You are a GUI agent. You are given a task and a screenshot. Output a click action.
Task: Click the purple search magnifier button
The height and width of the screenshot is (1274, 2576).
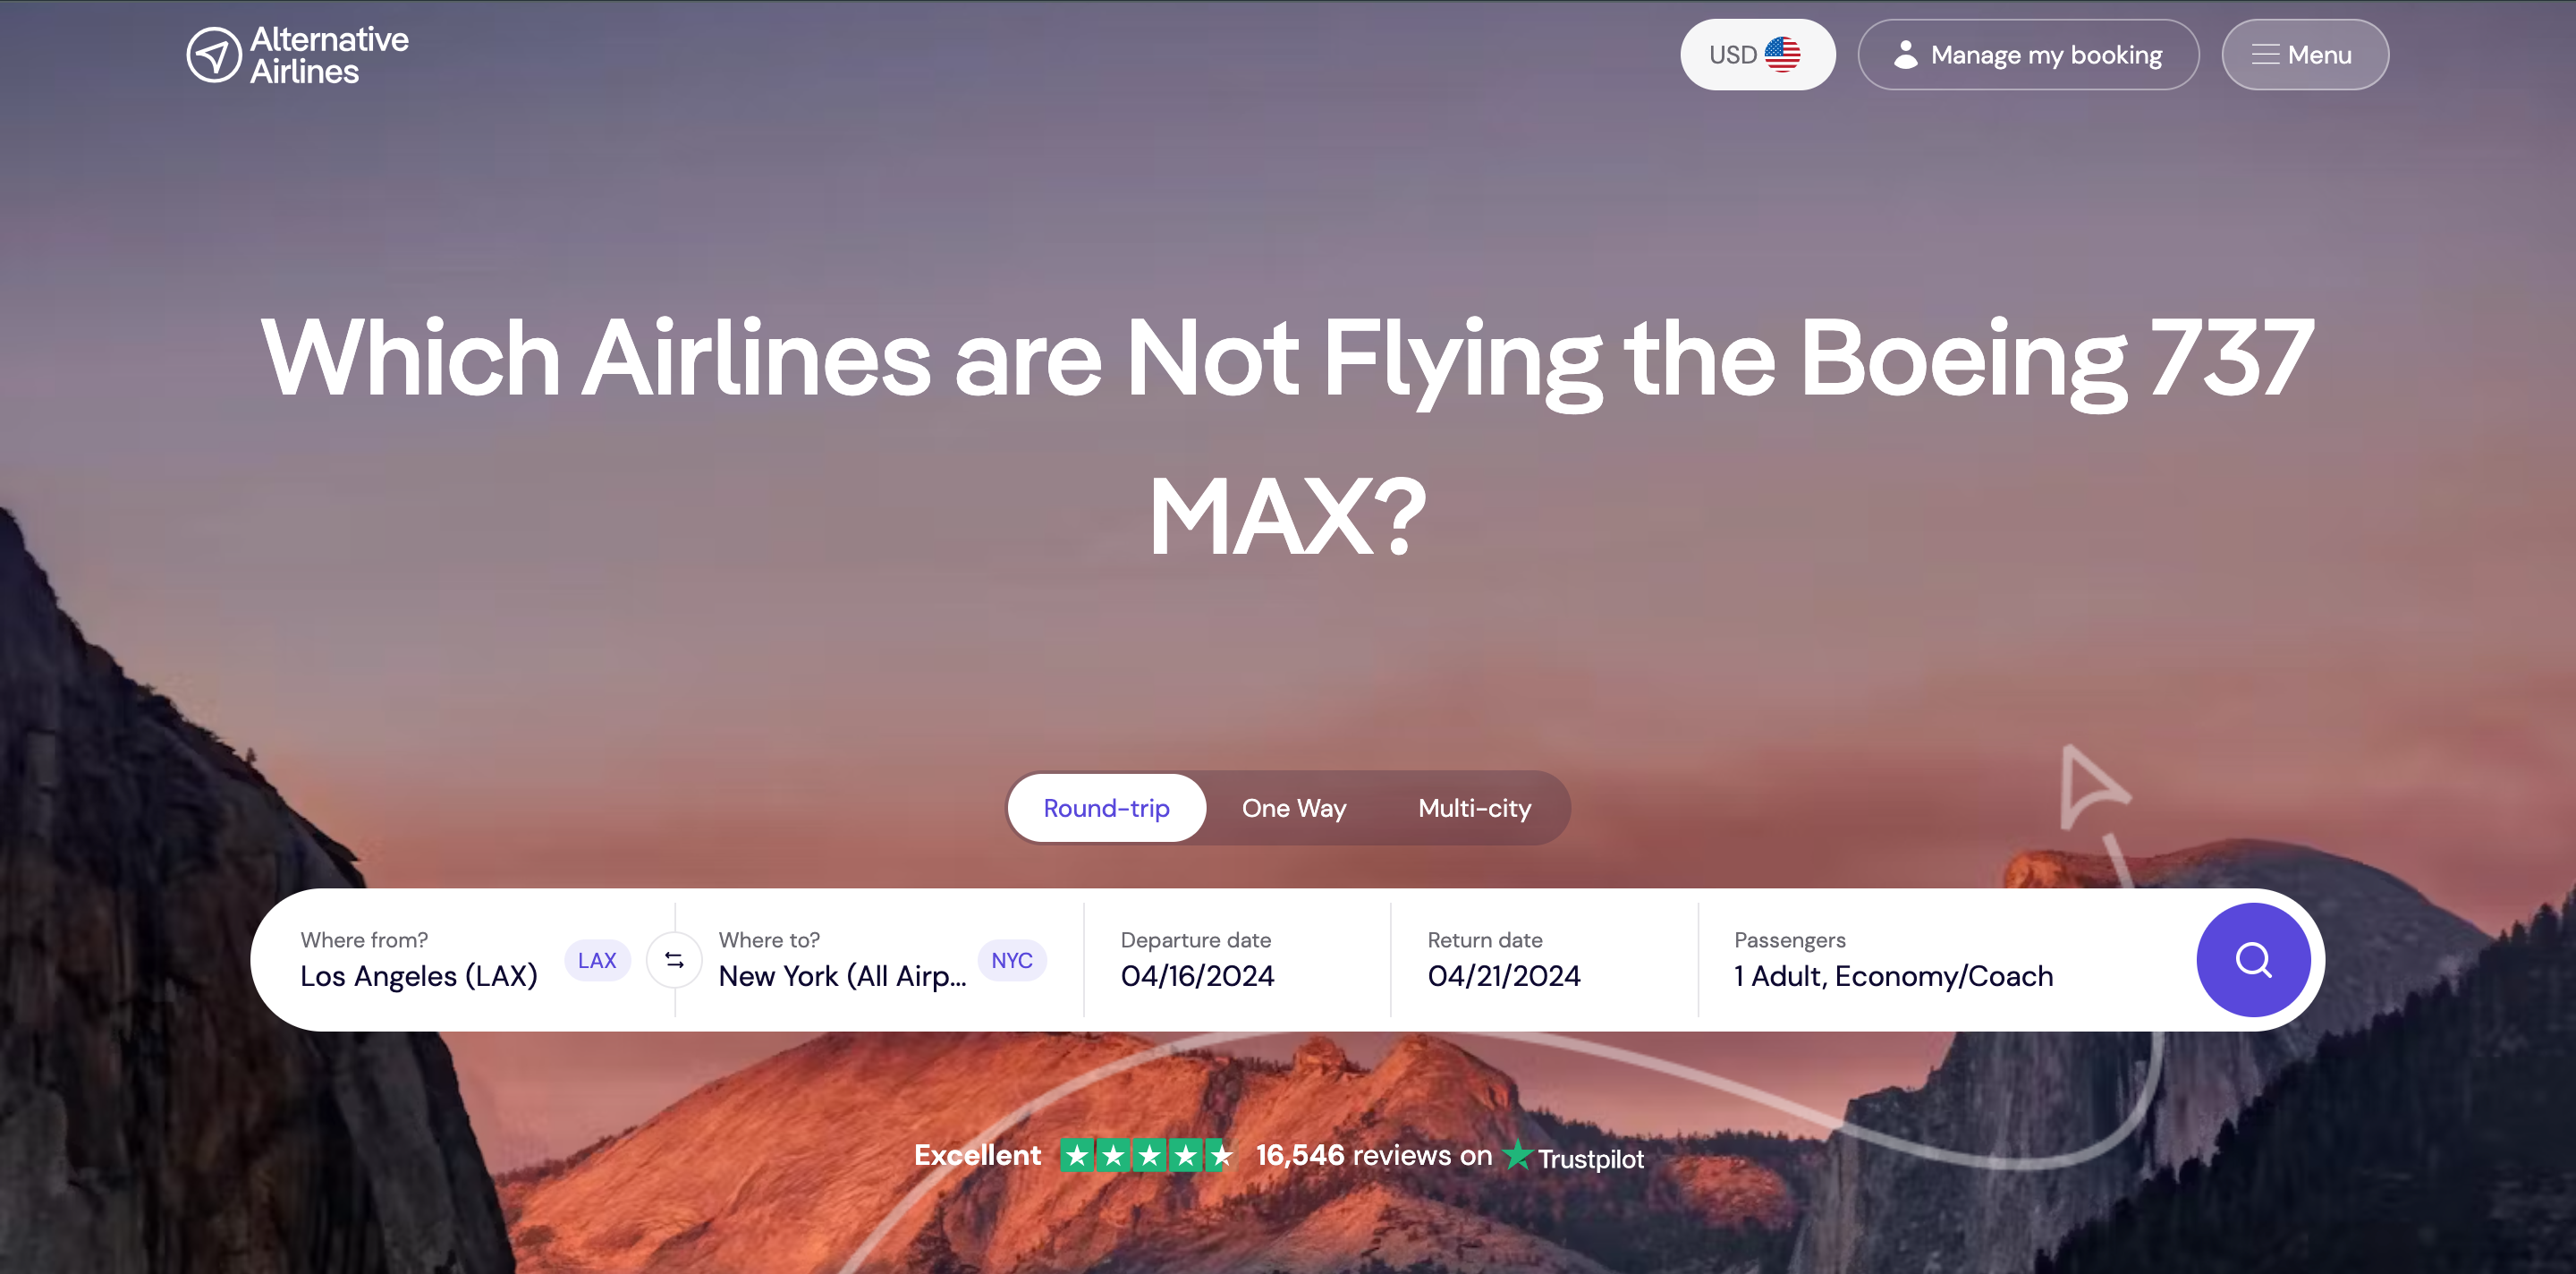(x=2252, y=959)
